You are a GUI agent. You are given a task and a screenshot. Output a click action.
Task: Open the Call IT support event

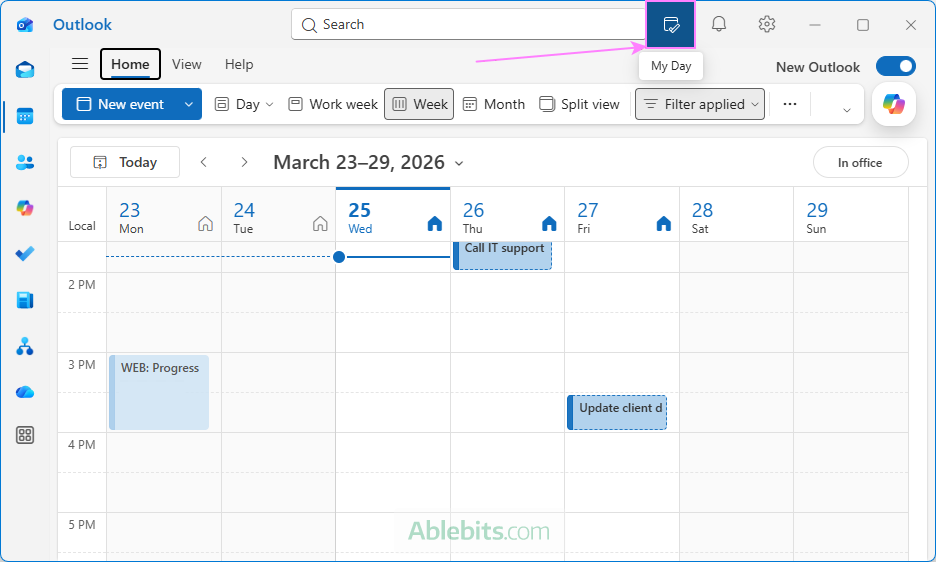pos(503,255)
